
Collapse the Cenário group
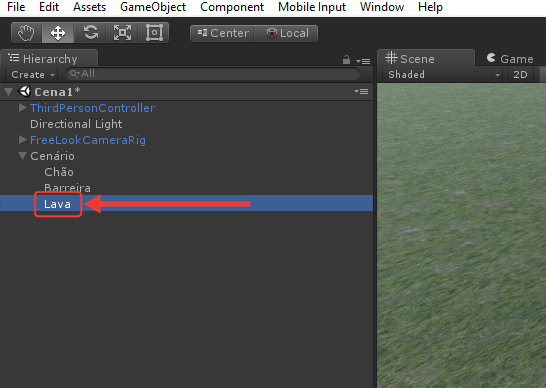[23, 156]
